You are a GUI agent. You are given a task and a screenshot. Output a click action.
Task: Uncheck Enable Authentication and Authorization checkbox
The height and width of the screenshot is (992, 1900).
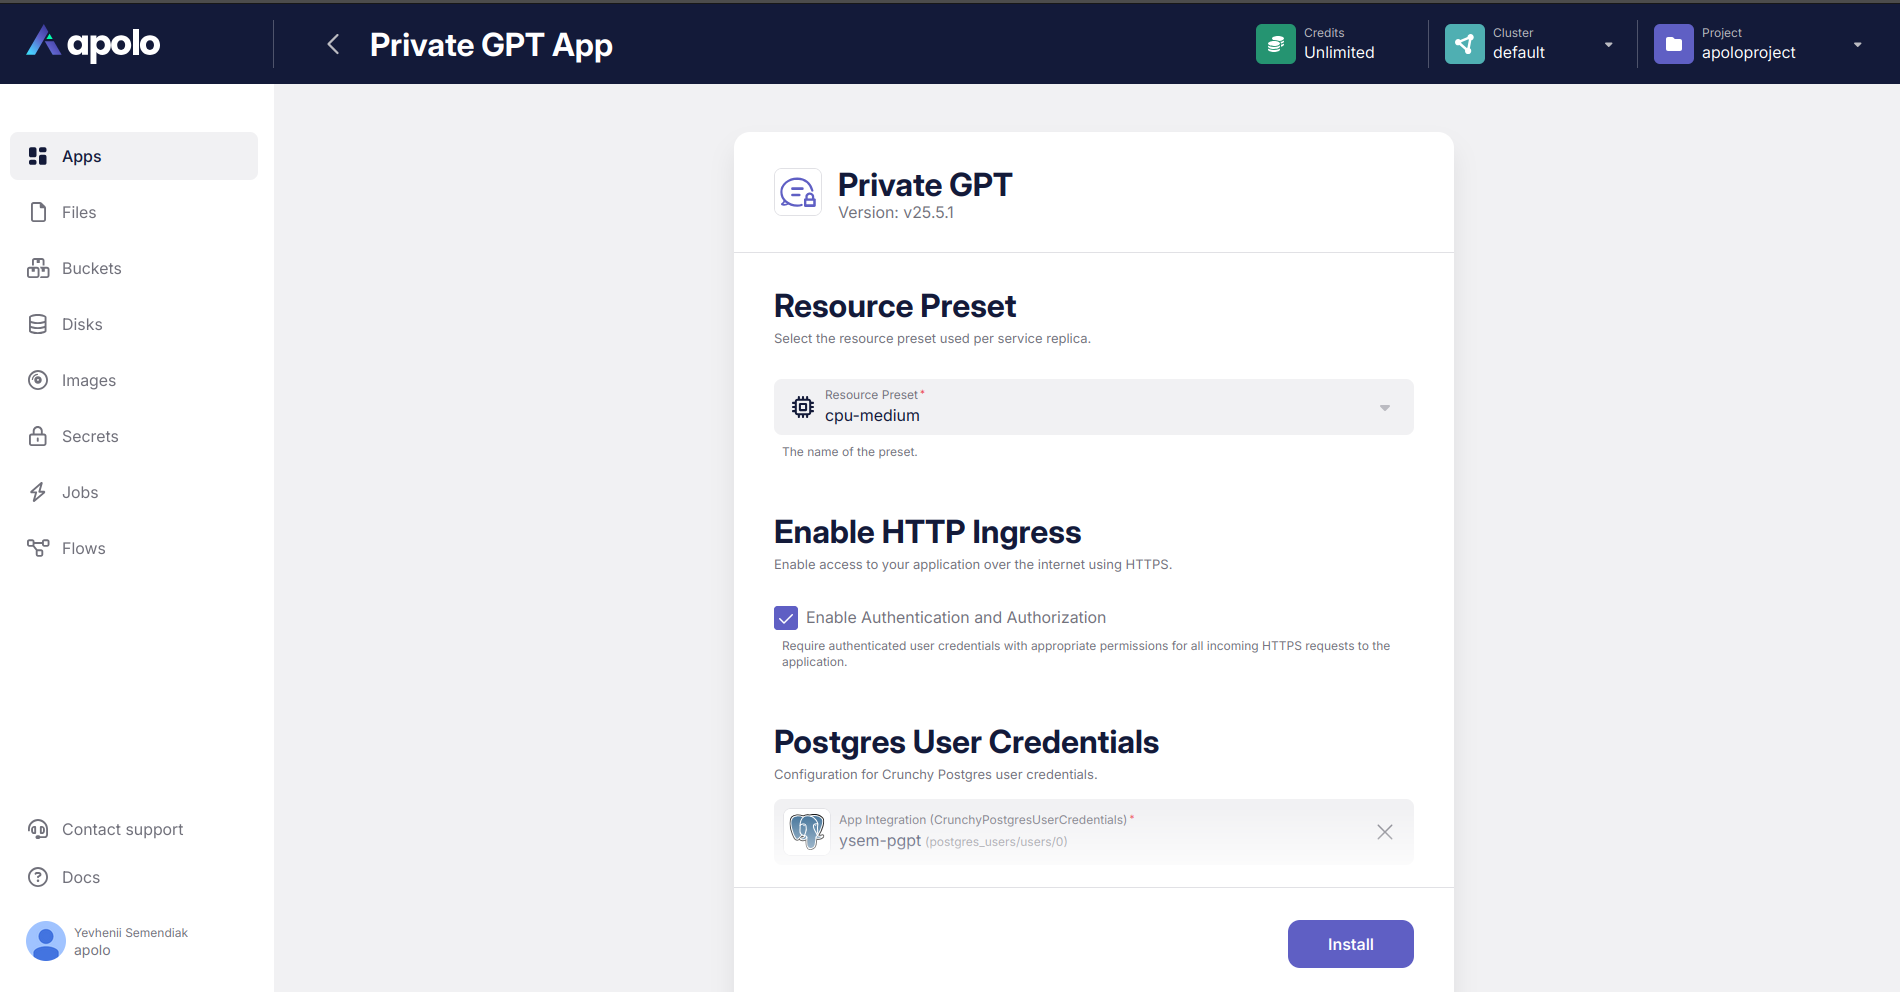[786, 618]
